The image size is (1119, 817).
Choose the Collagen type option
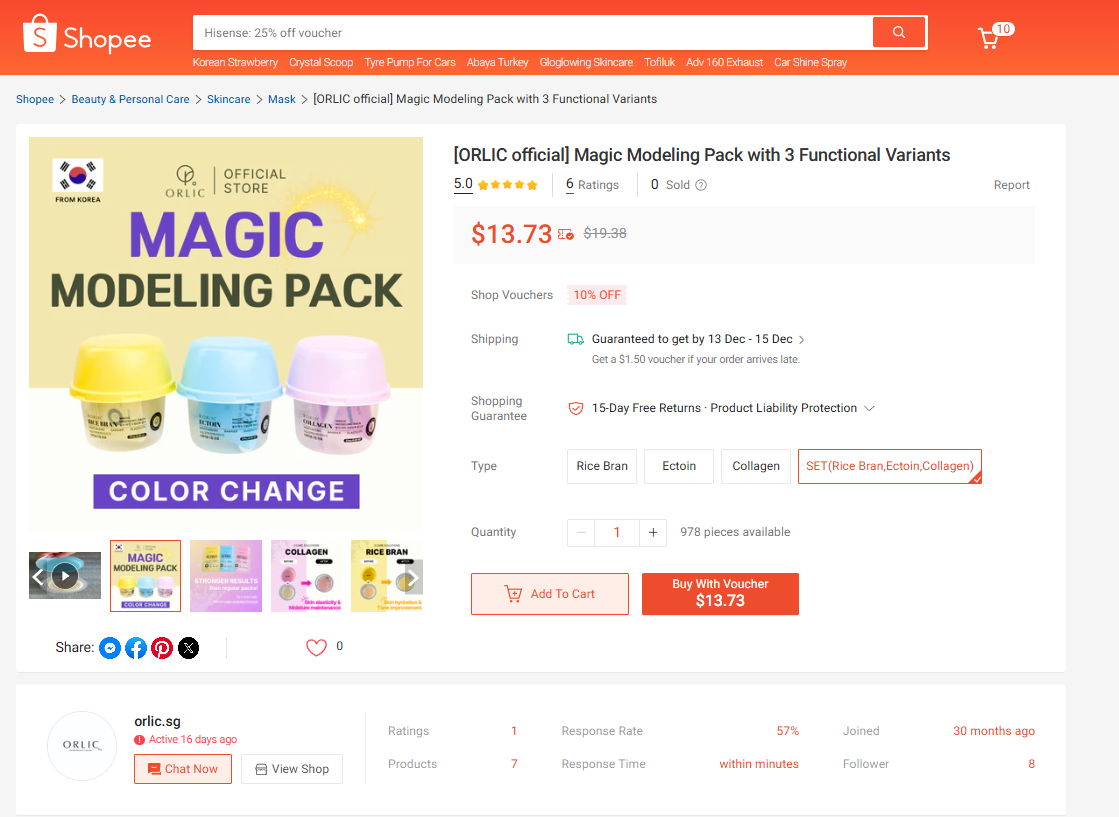[x=756, y=466]
